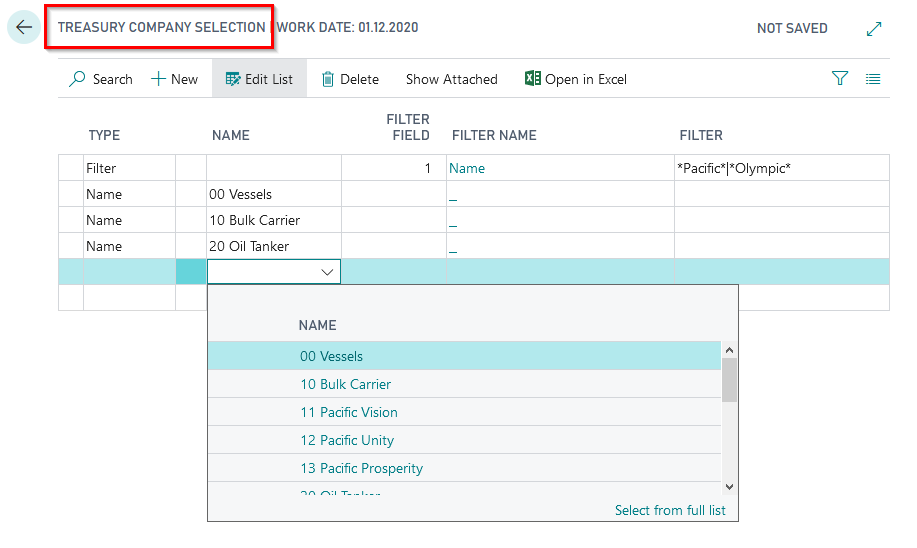The width and height of the screenshot is (917, 548).
Task: Click Show Attached in toolbar
Action: coord(451,79)
